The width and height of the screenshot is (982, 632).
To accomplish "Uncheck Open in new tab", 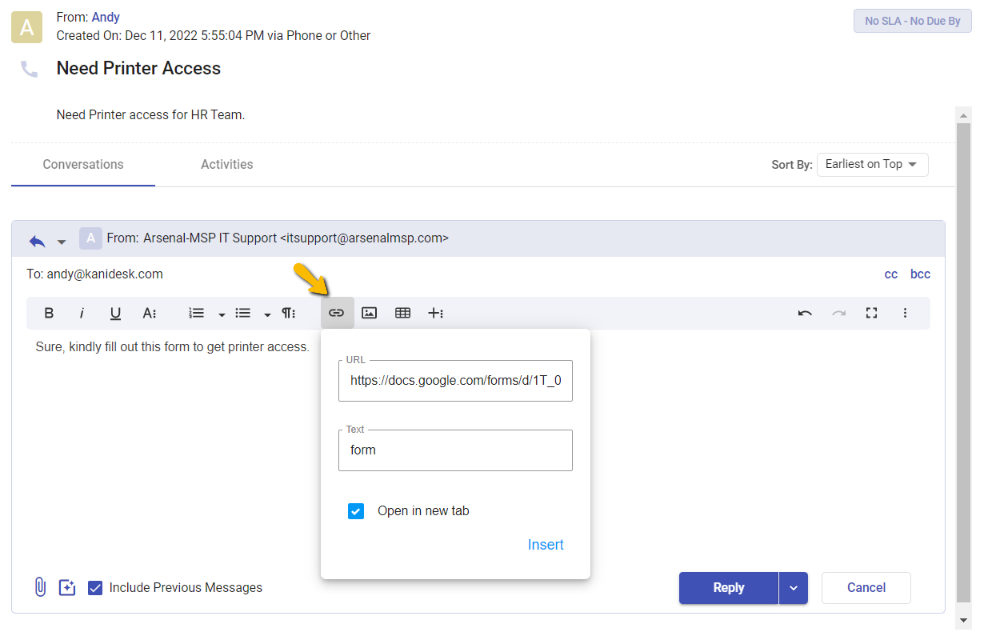I will point(356,511).
